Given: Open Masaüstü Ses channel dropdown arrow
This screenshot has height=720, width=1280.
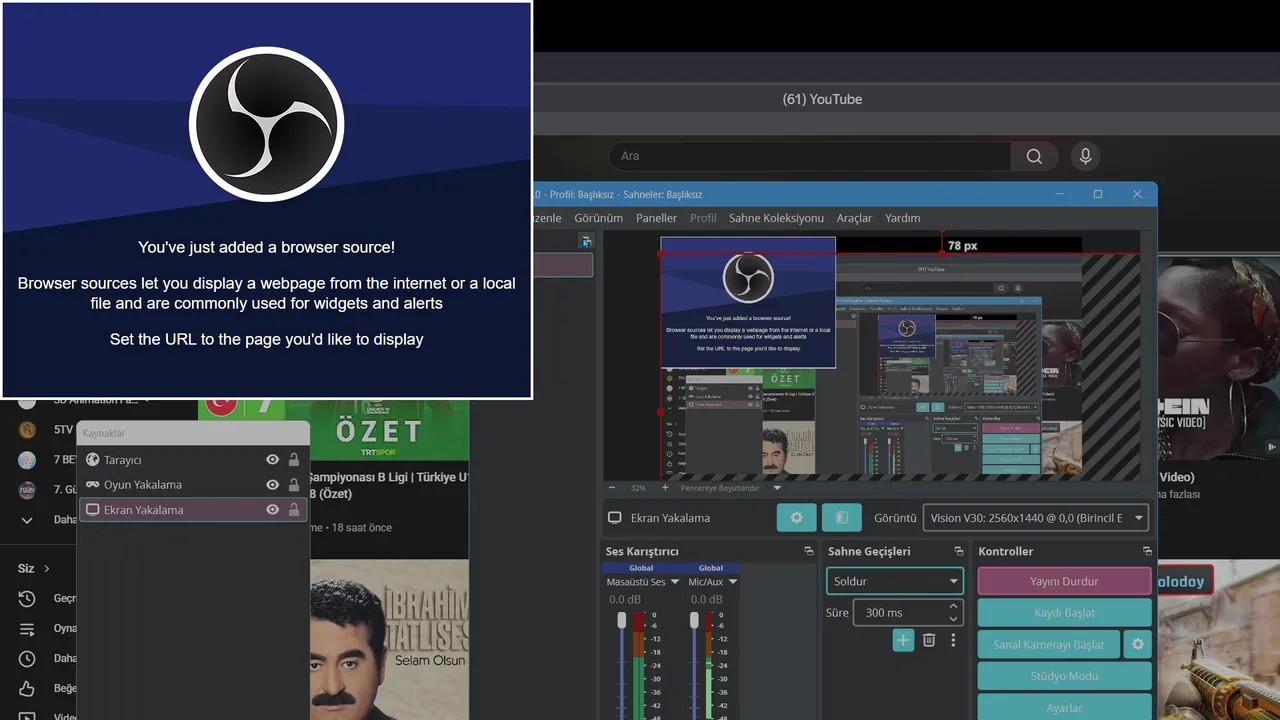Looking at the screenshot, I should 675,582.
